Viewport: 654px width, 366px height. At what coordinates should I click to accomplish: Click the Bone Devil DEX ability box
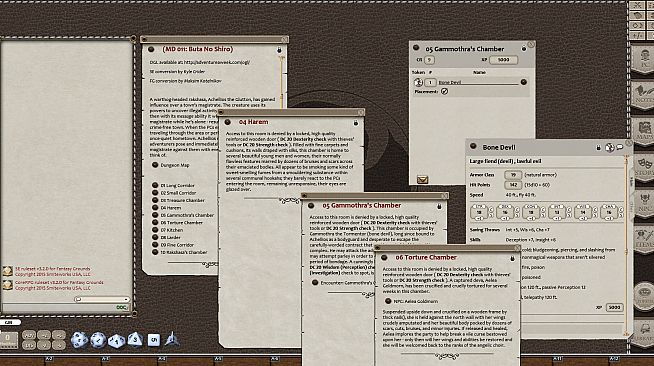[505, 212]
